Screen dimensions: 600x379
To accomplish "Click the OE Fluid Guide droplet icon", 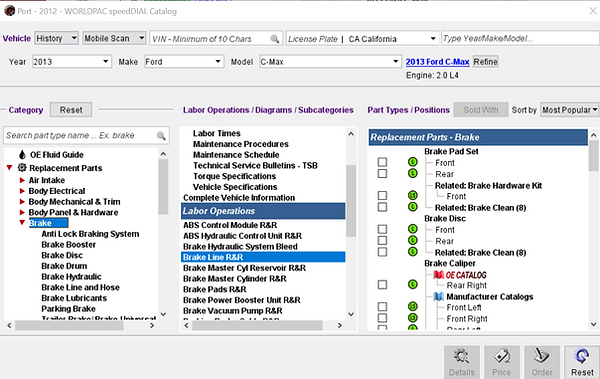I will (22, 155).
